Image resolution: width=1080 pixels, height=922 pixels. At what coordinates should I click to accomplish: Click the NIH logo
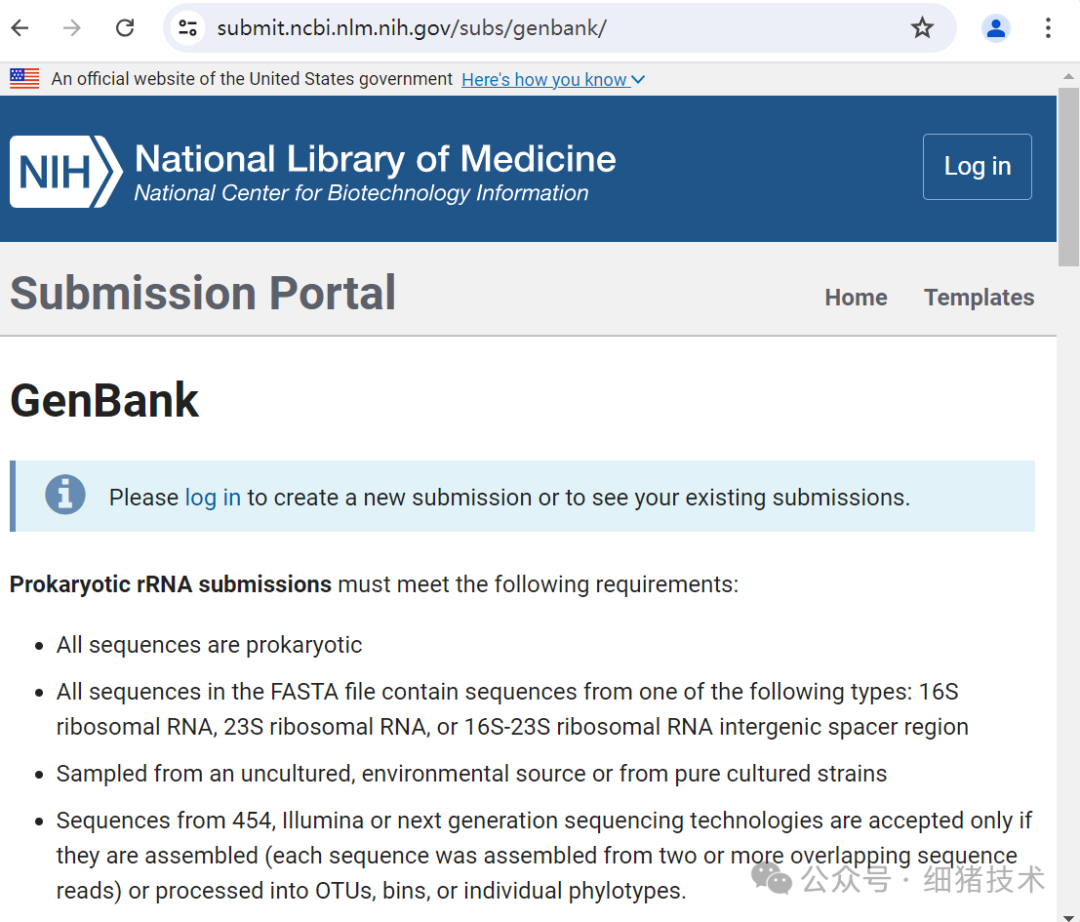click(x=66, y=171)
